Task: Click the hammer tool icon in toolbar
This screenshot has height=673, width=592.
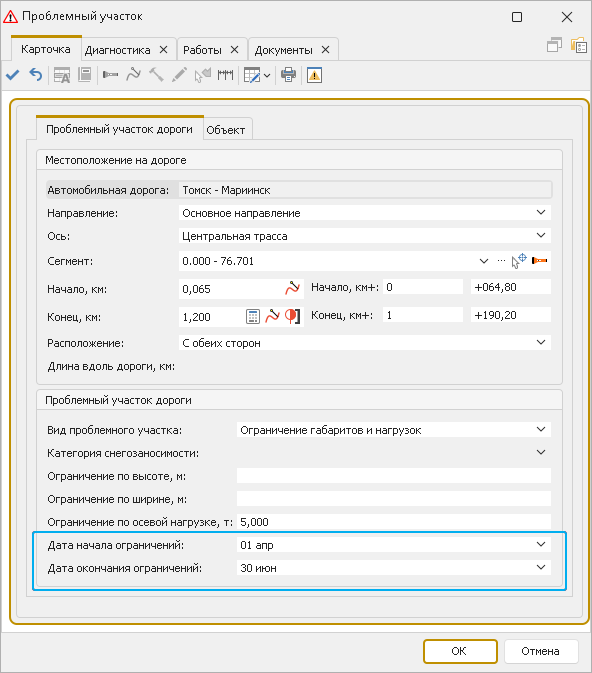Action: pyautogui.click(x=156, y=75)
